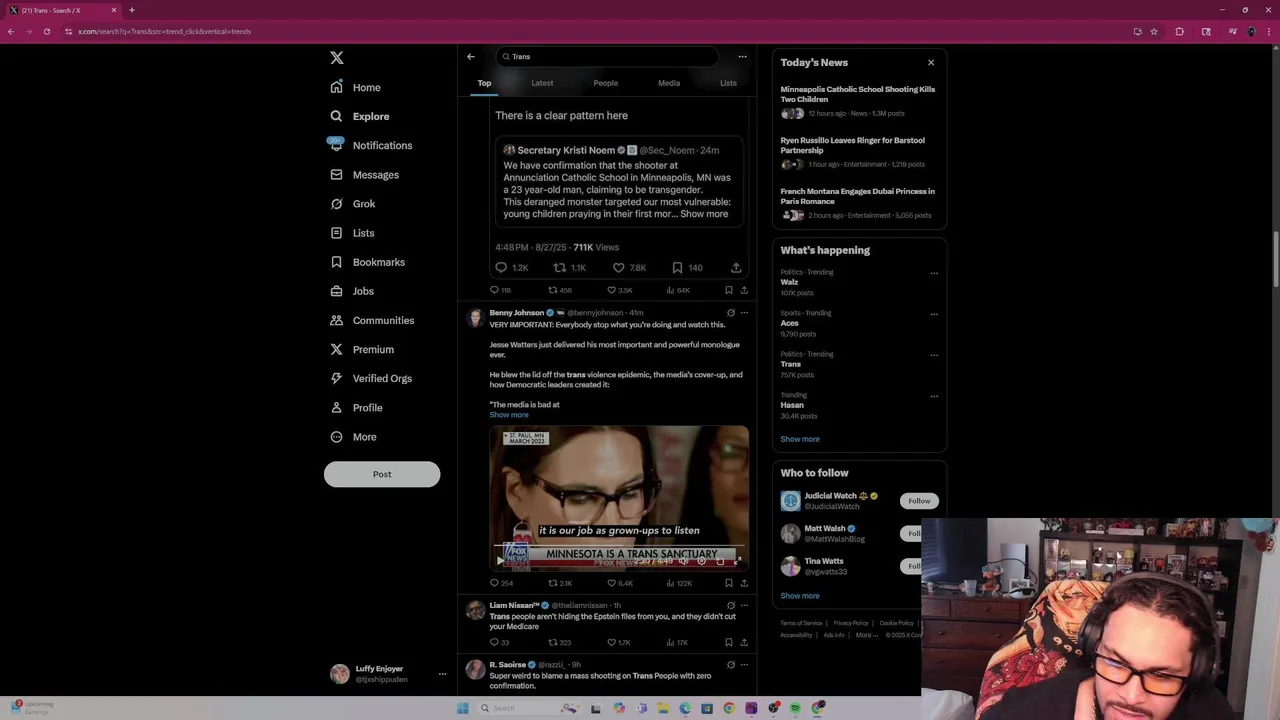Focus the Trans search field
Viewport: 1280px width, 720px height.
click(608, 57)
